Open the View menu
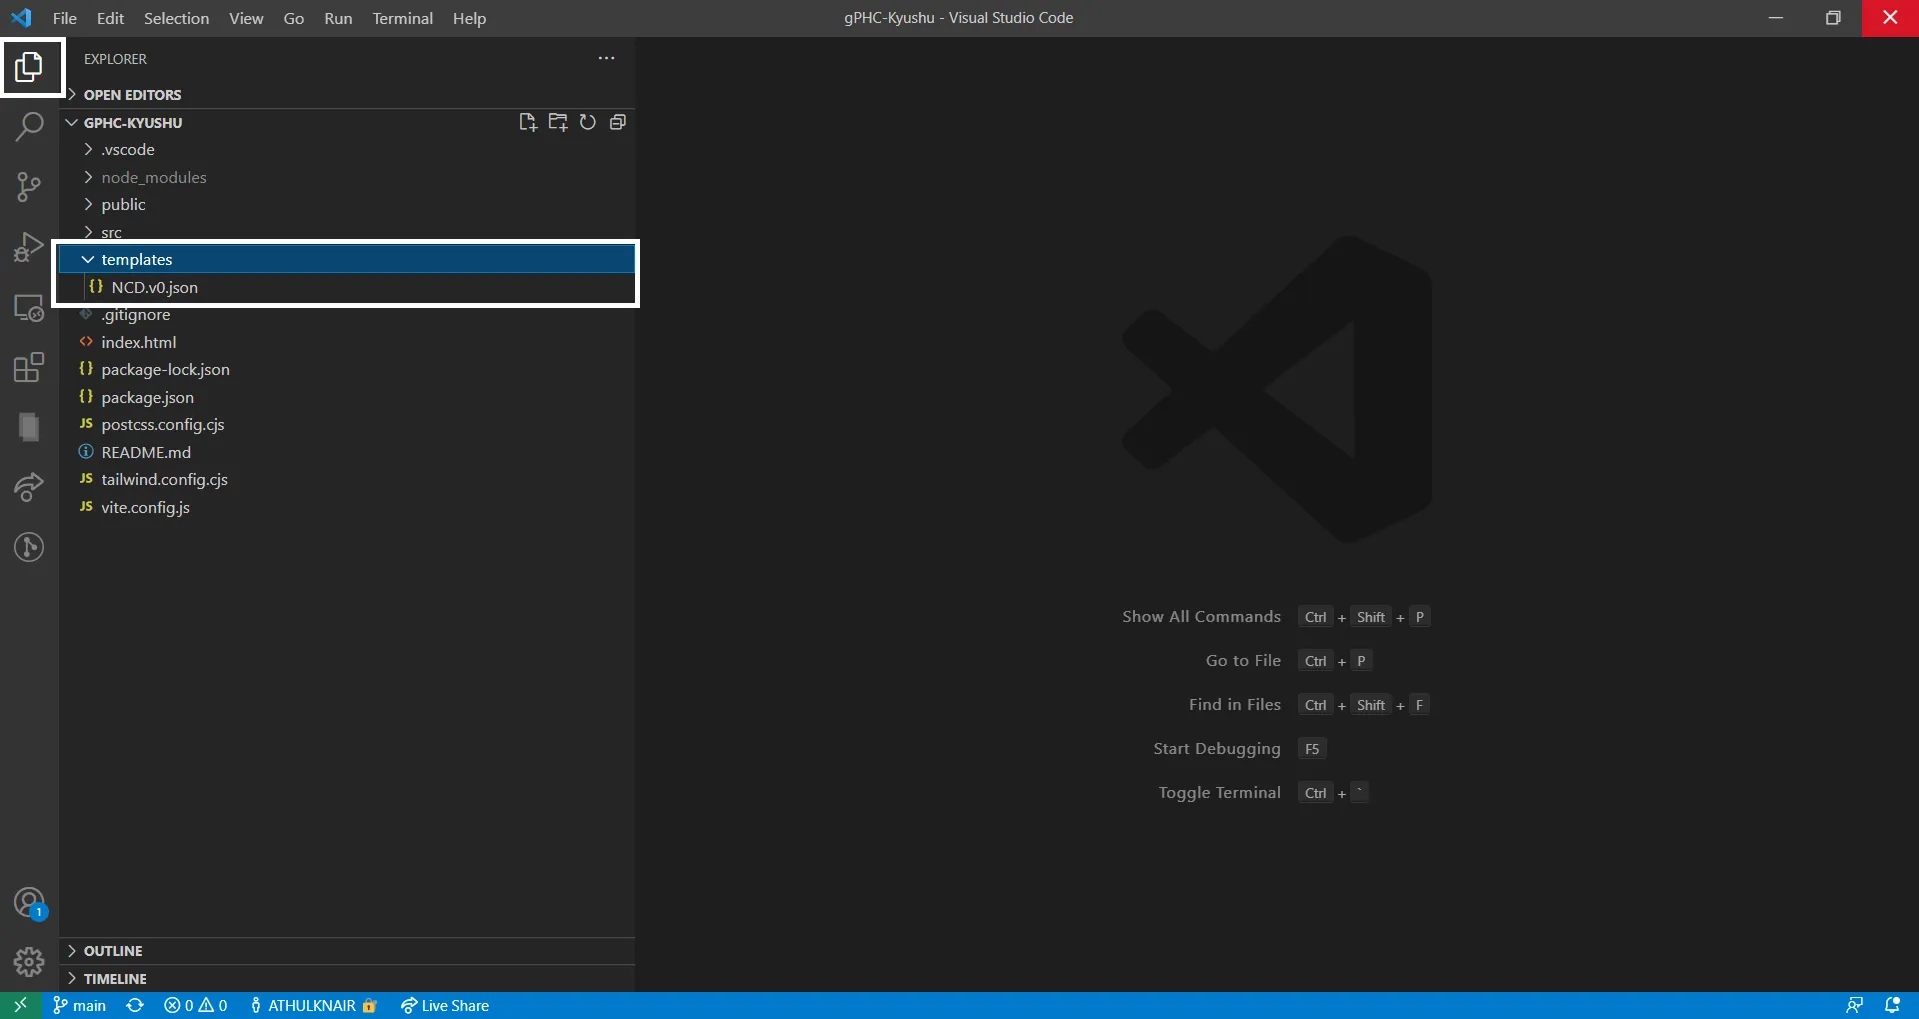Screen dimensions: 1919x1019 pyautogui.click(x=245, y=18)
